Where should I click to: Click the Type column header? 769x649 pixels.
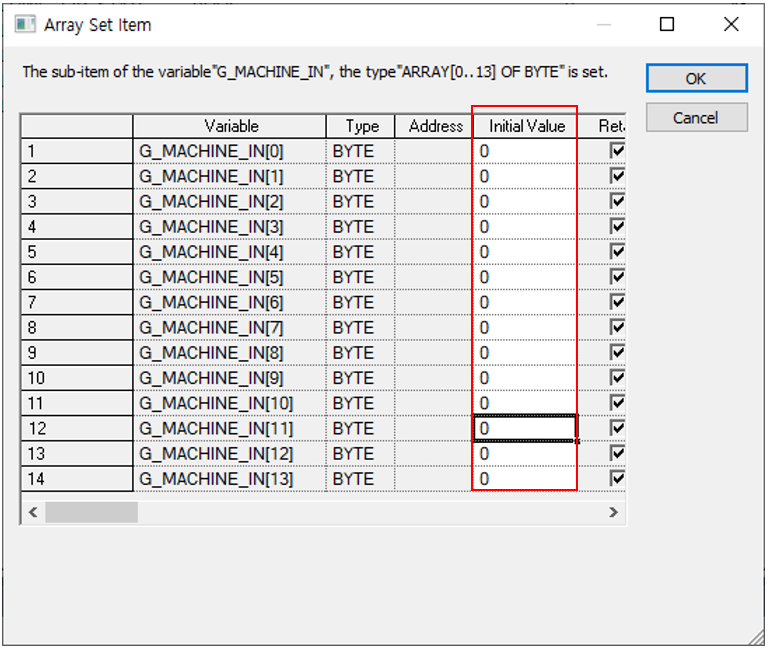361,126
